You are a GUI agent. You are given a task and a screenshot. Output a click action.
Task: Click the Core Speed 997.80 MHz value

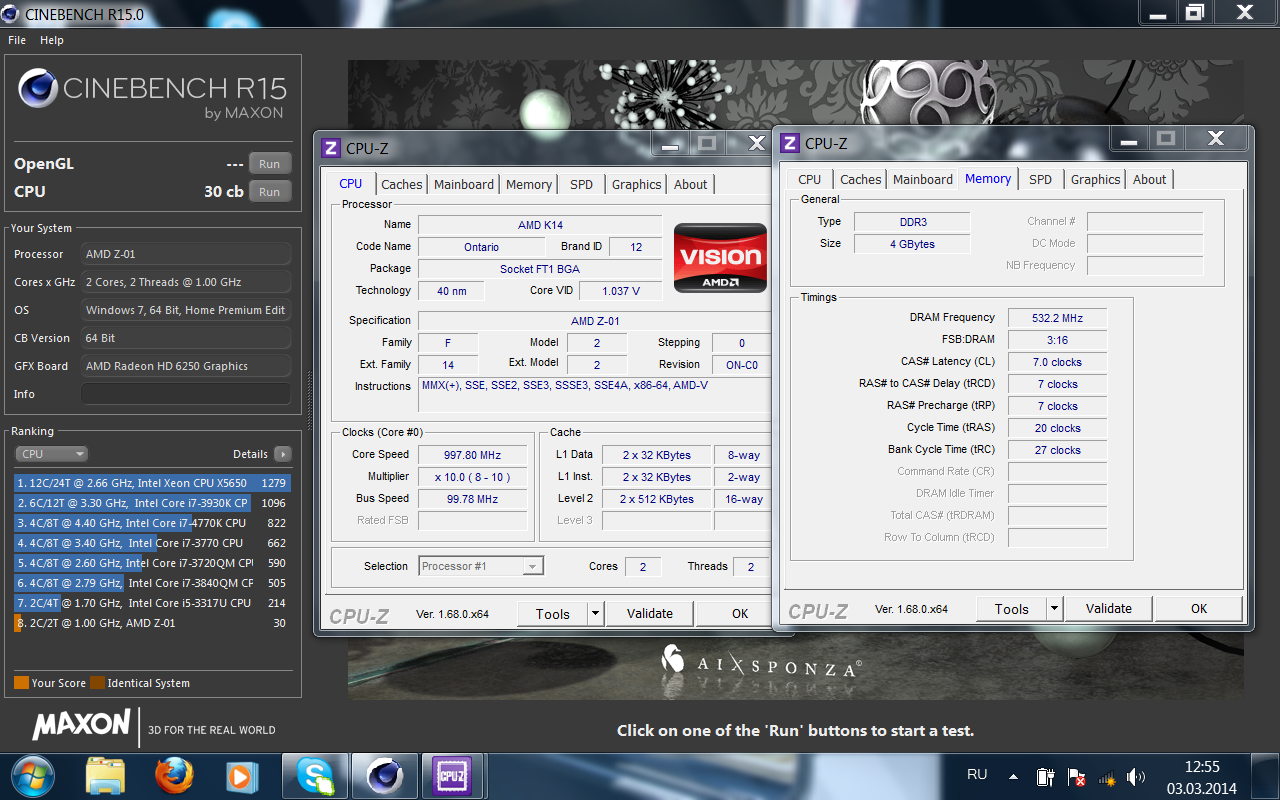coord(473,455)
